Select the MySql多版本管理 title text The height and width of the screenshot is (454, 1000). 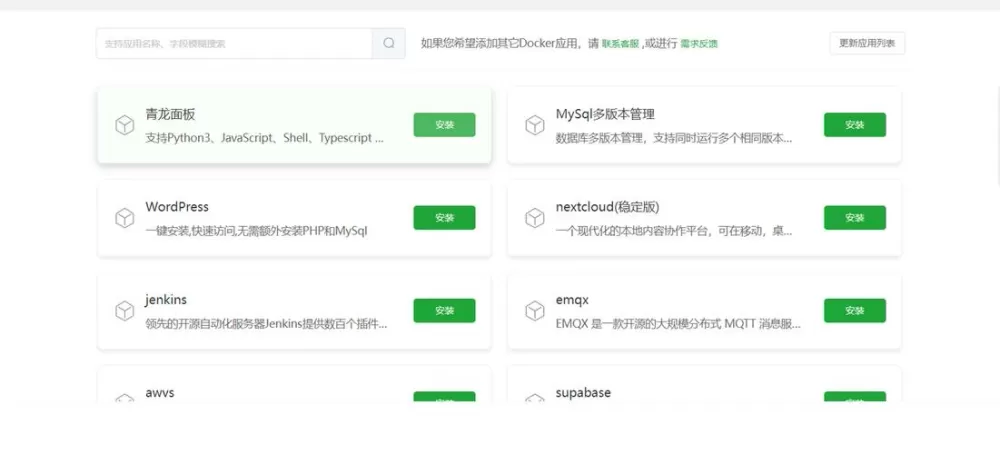pyautogui.click(x=605, y=115)
